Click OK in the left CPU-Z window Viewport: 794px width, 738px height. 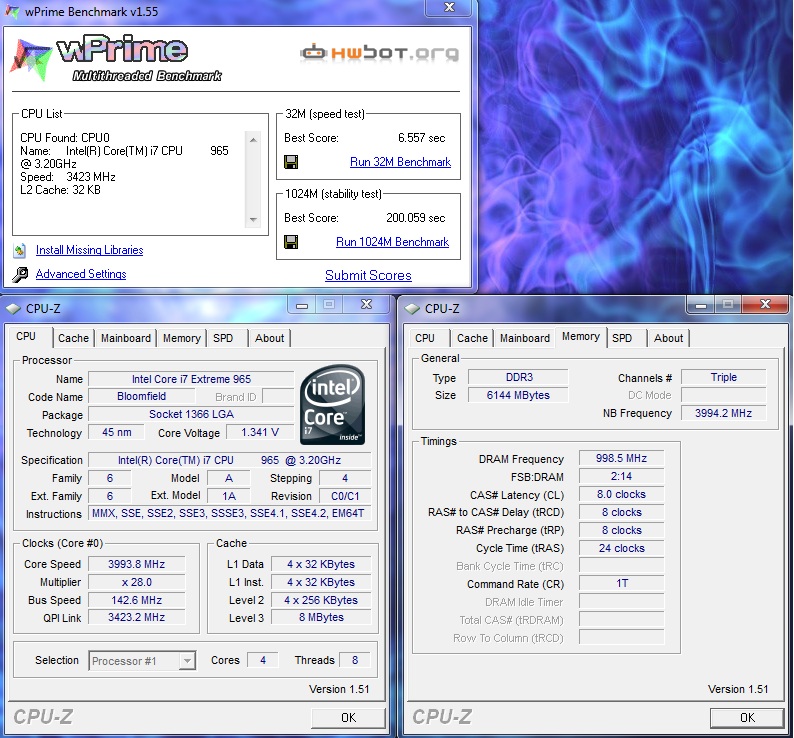348,718
